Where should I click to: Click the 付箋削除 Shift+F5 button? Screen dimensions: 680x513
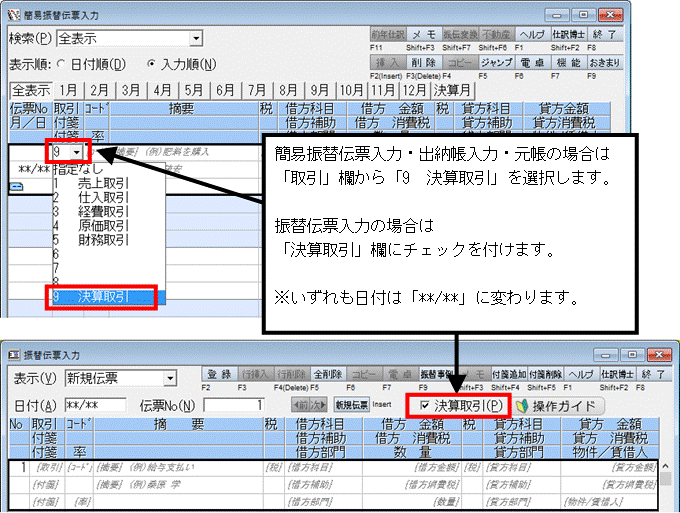point(545,374)
